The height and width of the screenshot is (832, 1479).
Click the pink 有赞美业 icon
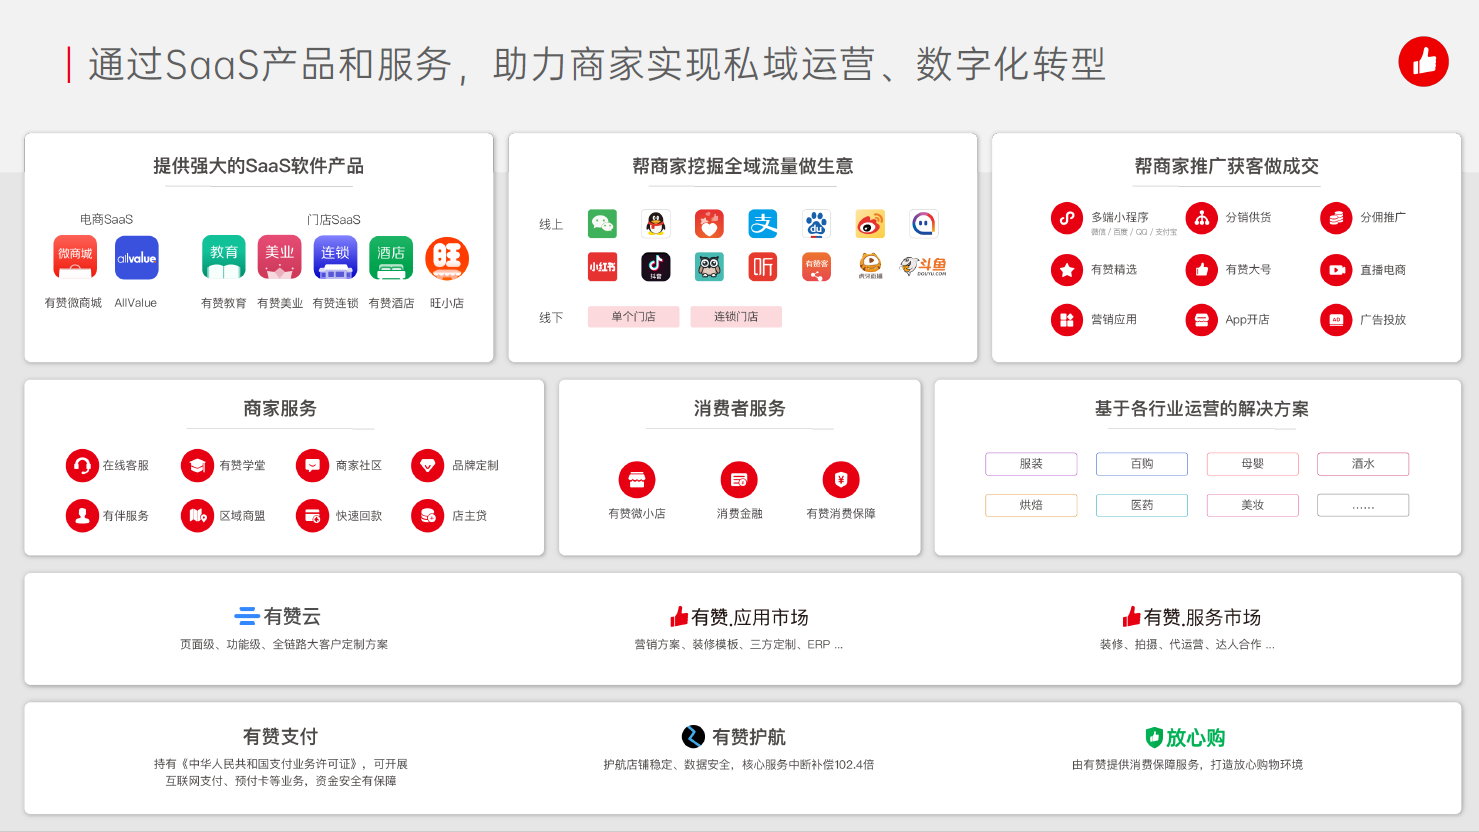[x=280, y=258]
